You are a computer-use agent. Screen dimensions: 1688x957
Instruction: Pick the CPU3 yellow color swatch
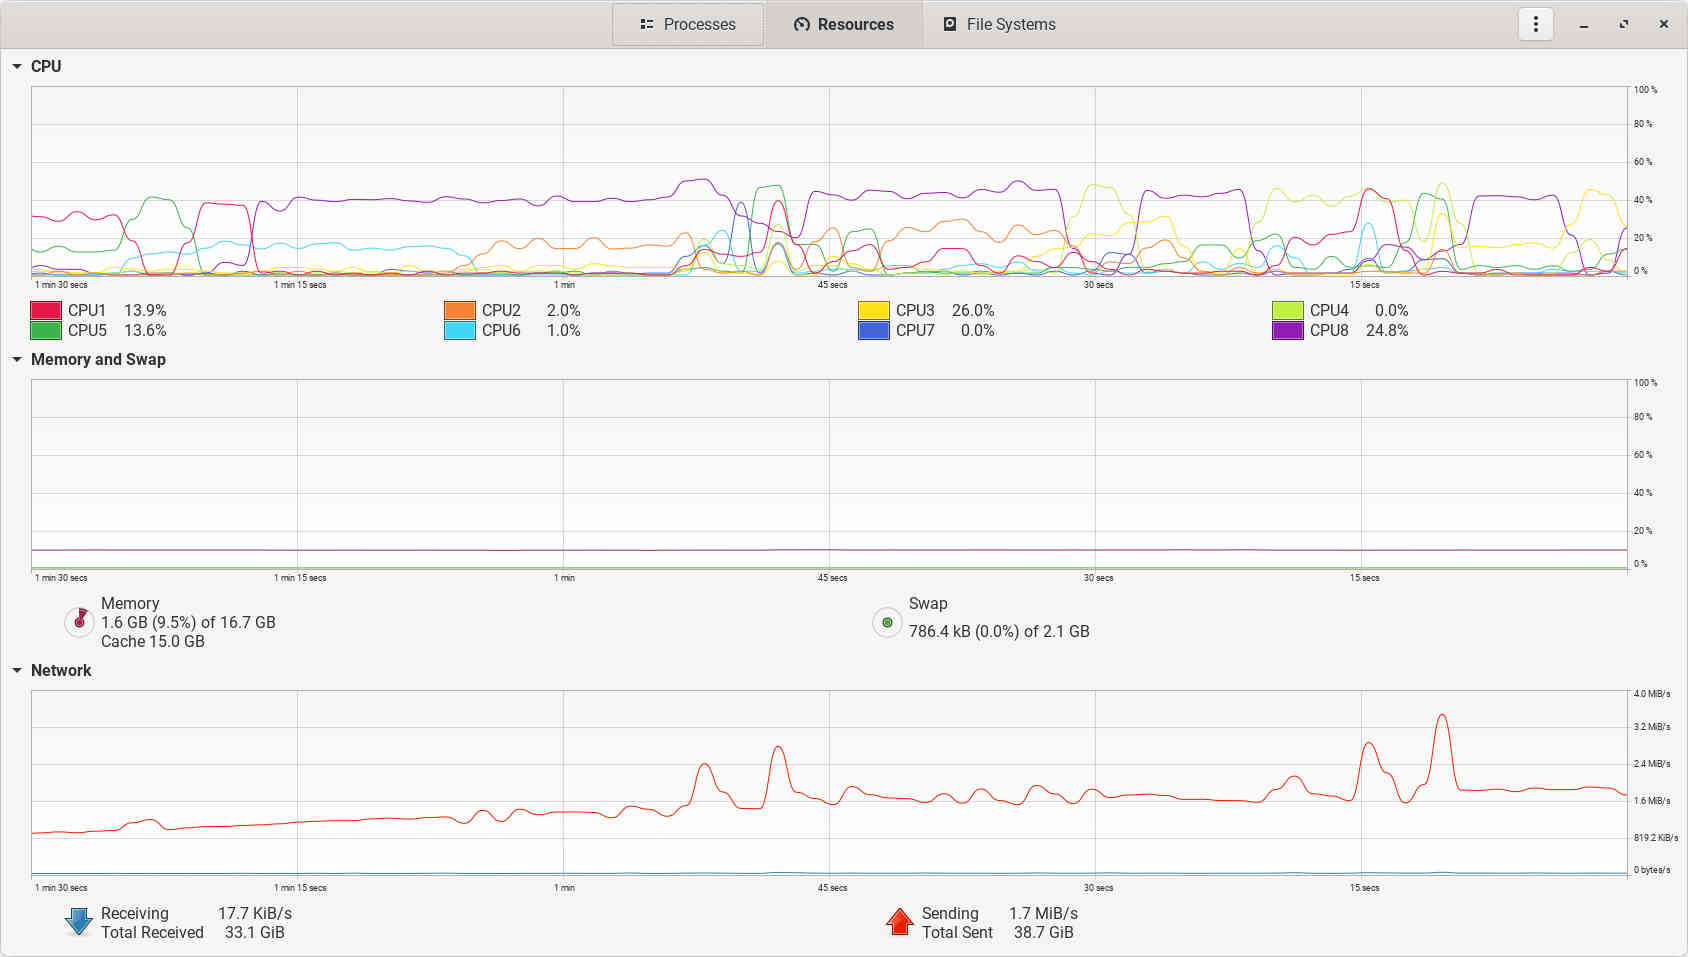coord(874,310)
